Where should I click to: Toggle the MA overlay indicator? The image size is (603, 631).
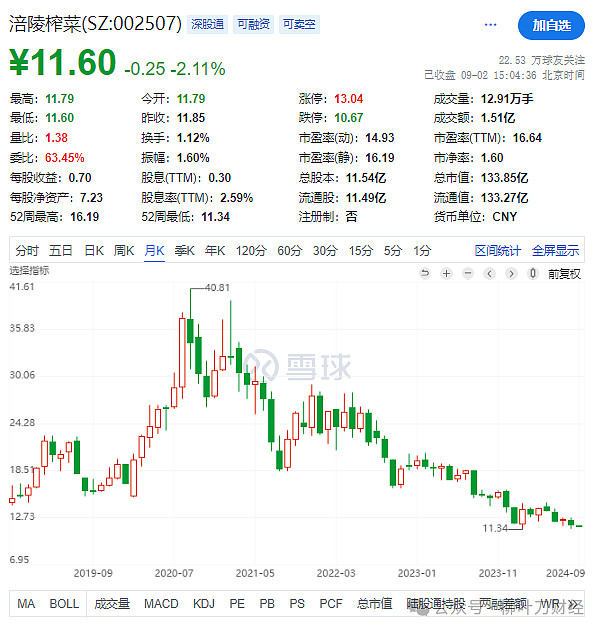pos(26,604)
